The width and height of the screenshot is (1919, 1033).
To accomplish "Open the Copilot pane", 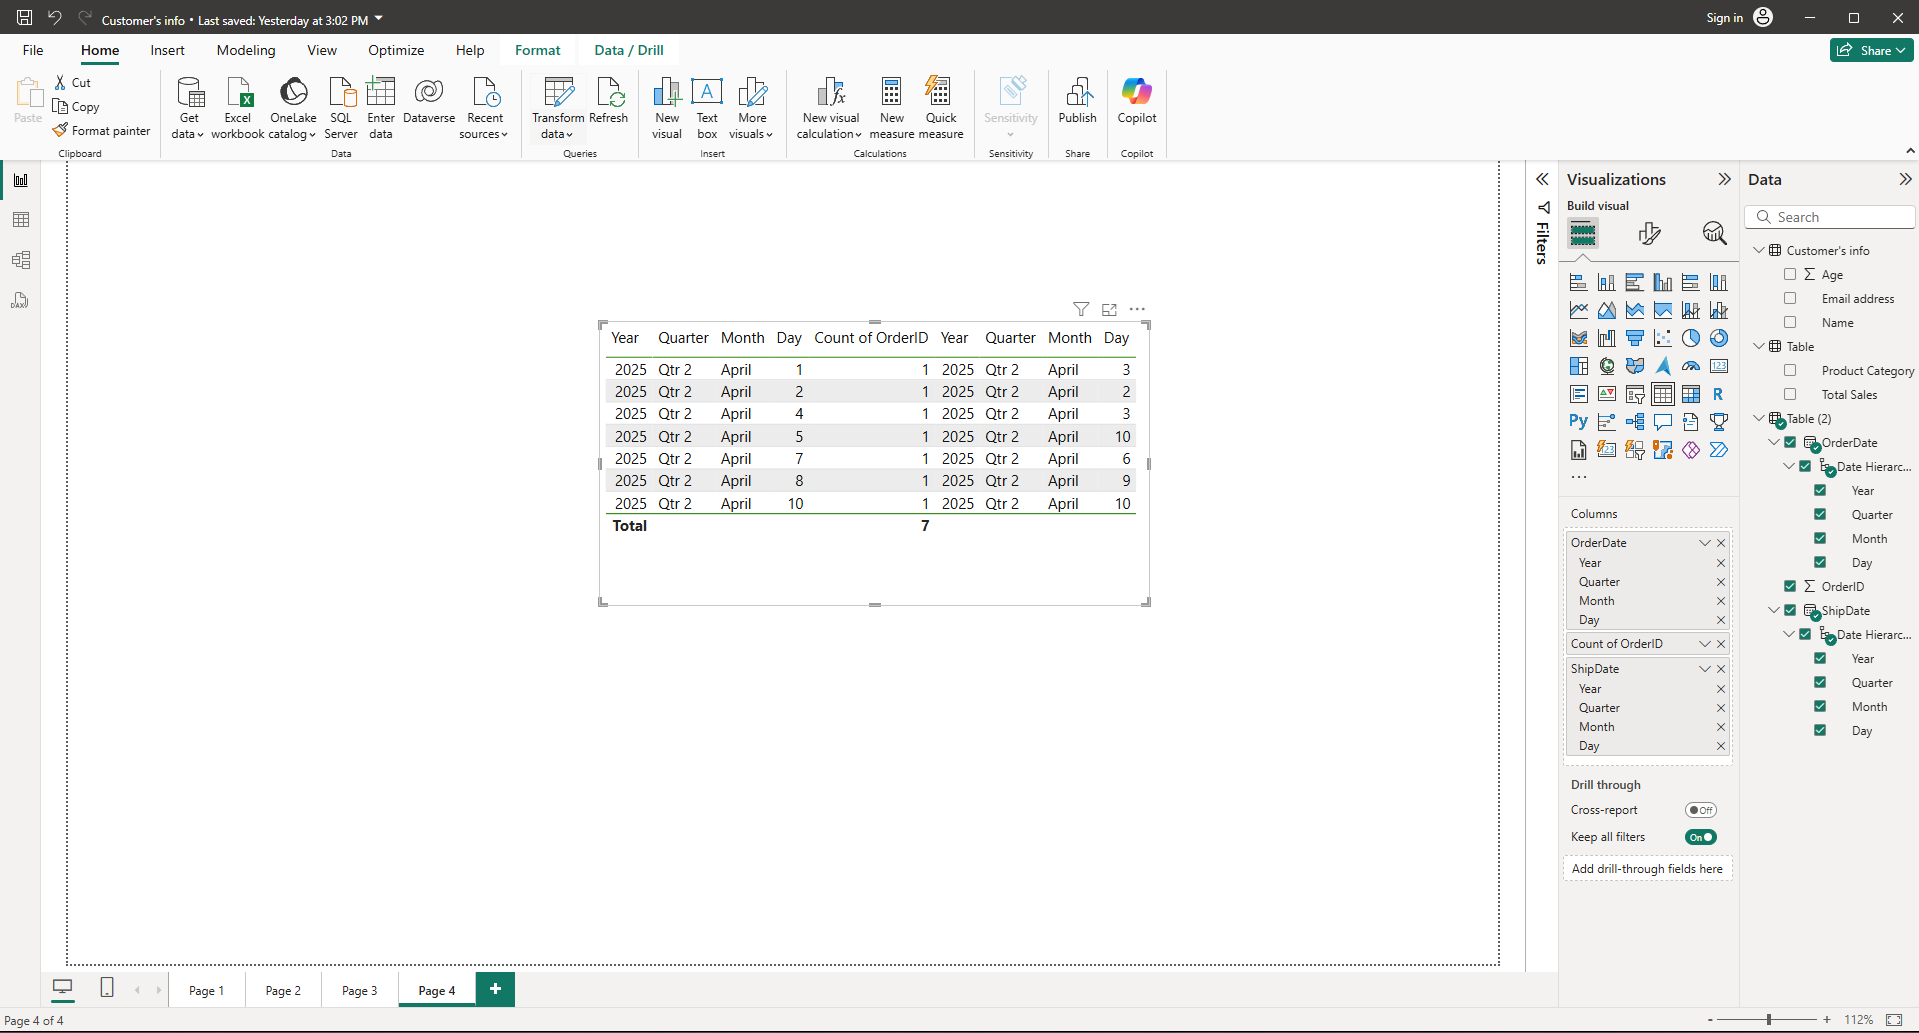I will pyautogui.click(x=1137, y=101).
